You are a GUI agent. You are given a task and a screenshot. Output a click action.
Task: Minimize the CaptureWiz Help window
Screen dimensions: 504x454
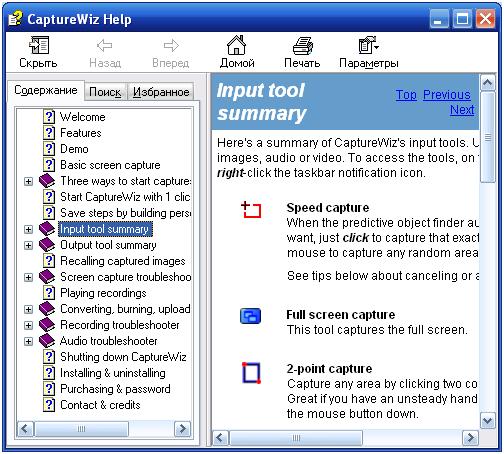[438, 19]
